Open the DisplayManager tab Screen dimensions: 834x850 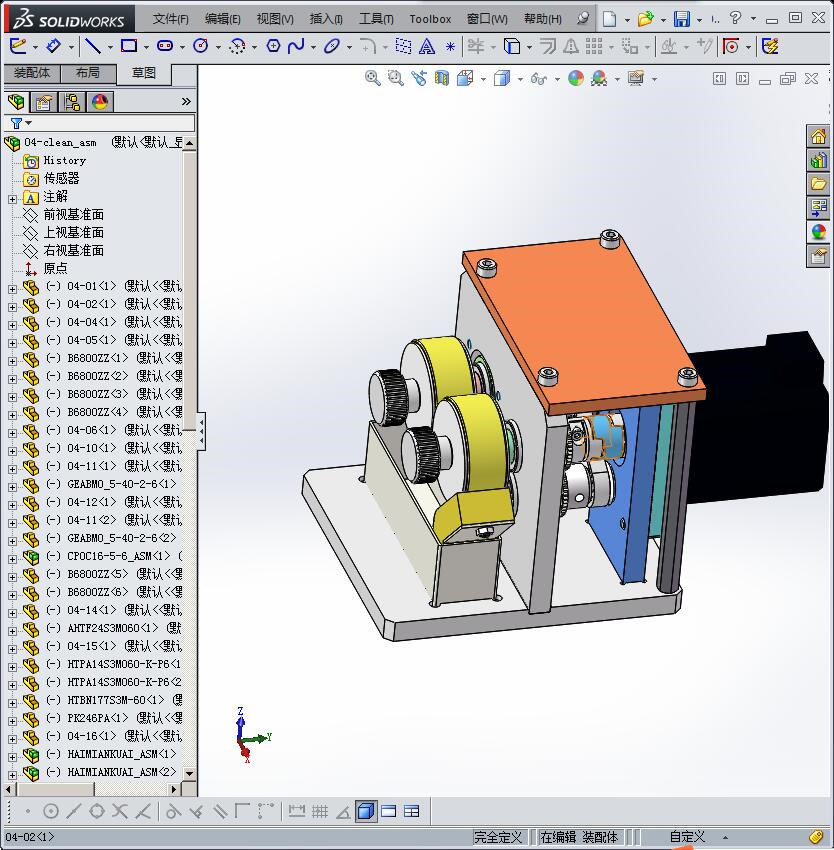point(100,101)
